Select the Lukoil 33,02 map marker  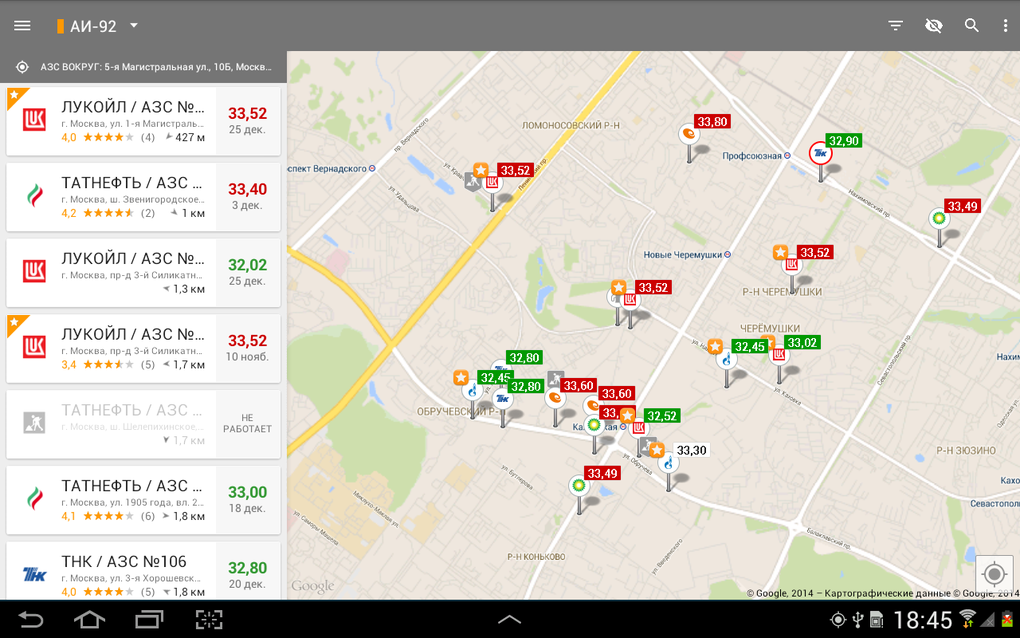779,355
